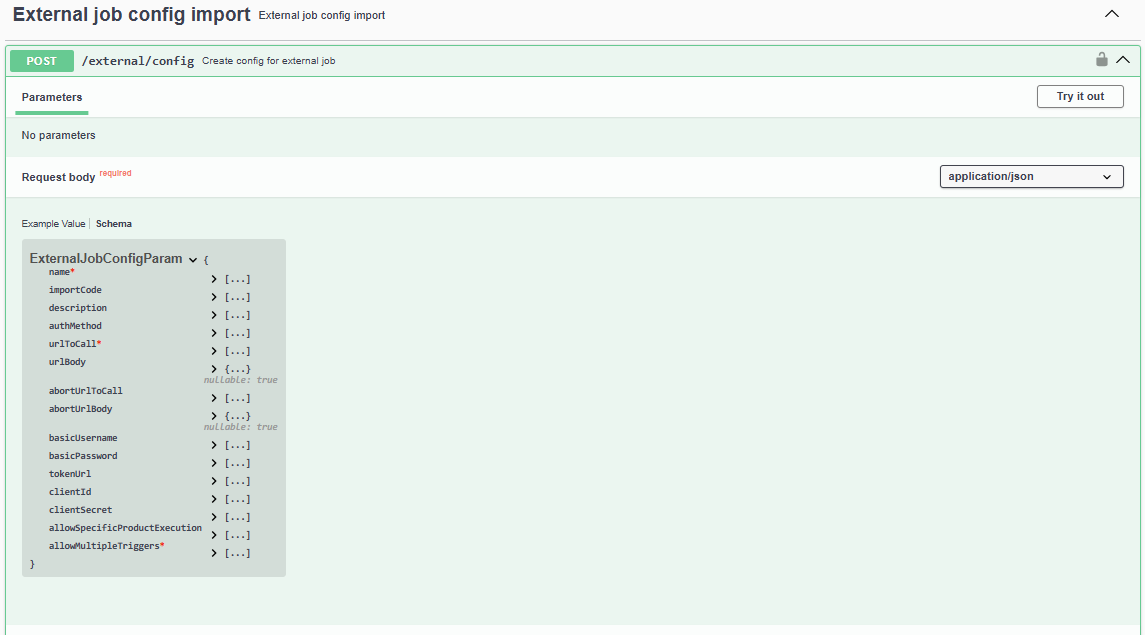Expand the allowMultipleTriggers property
The height and width of the screenshot is (635, 1145).
214,553
